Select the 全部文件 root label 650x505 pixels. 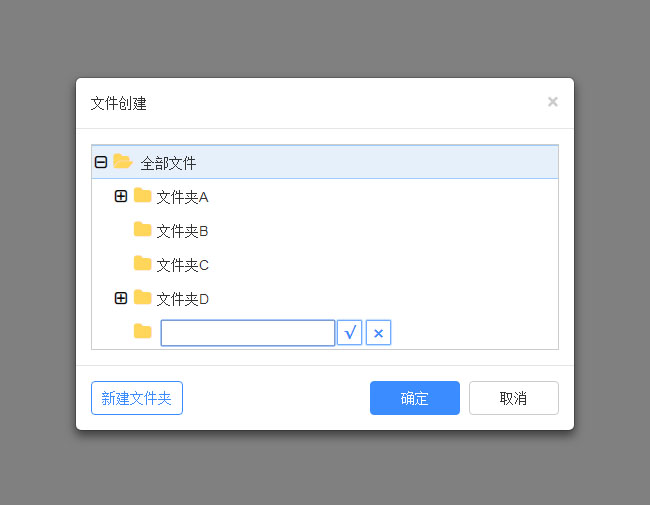[x=168, y=163]
